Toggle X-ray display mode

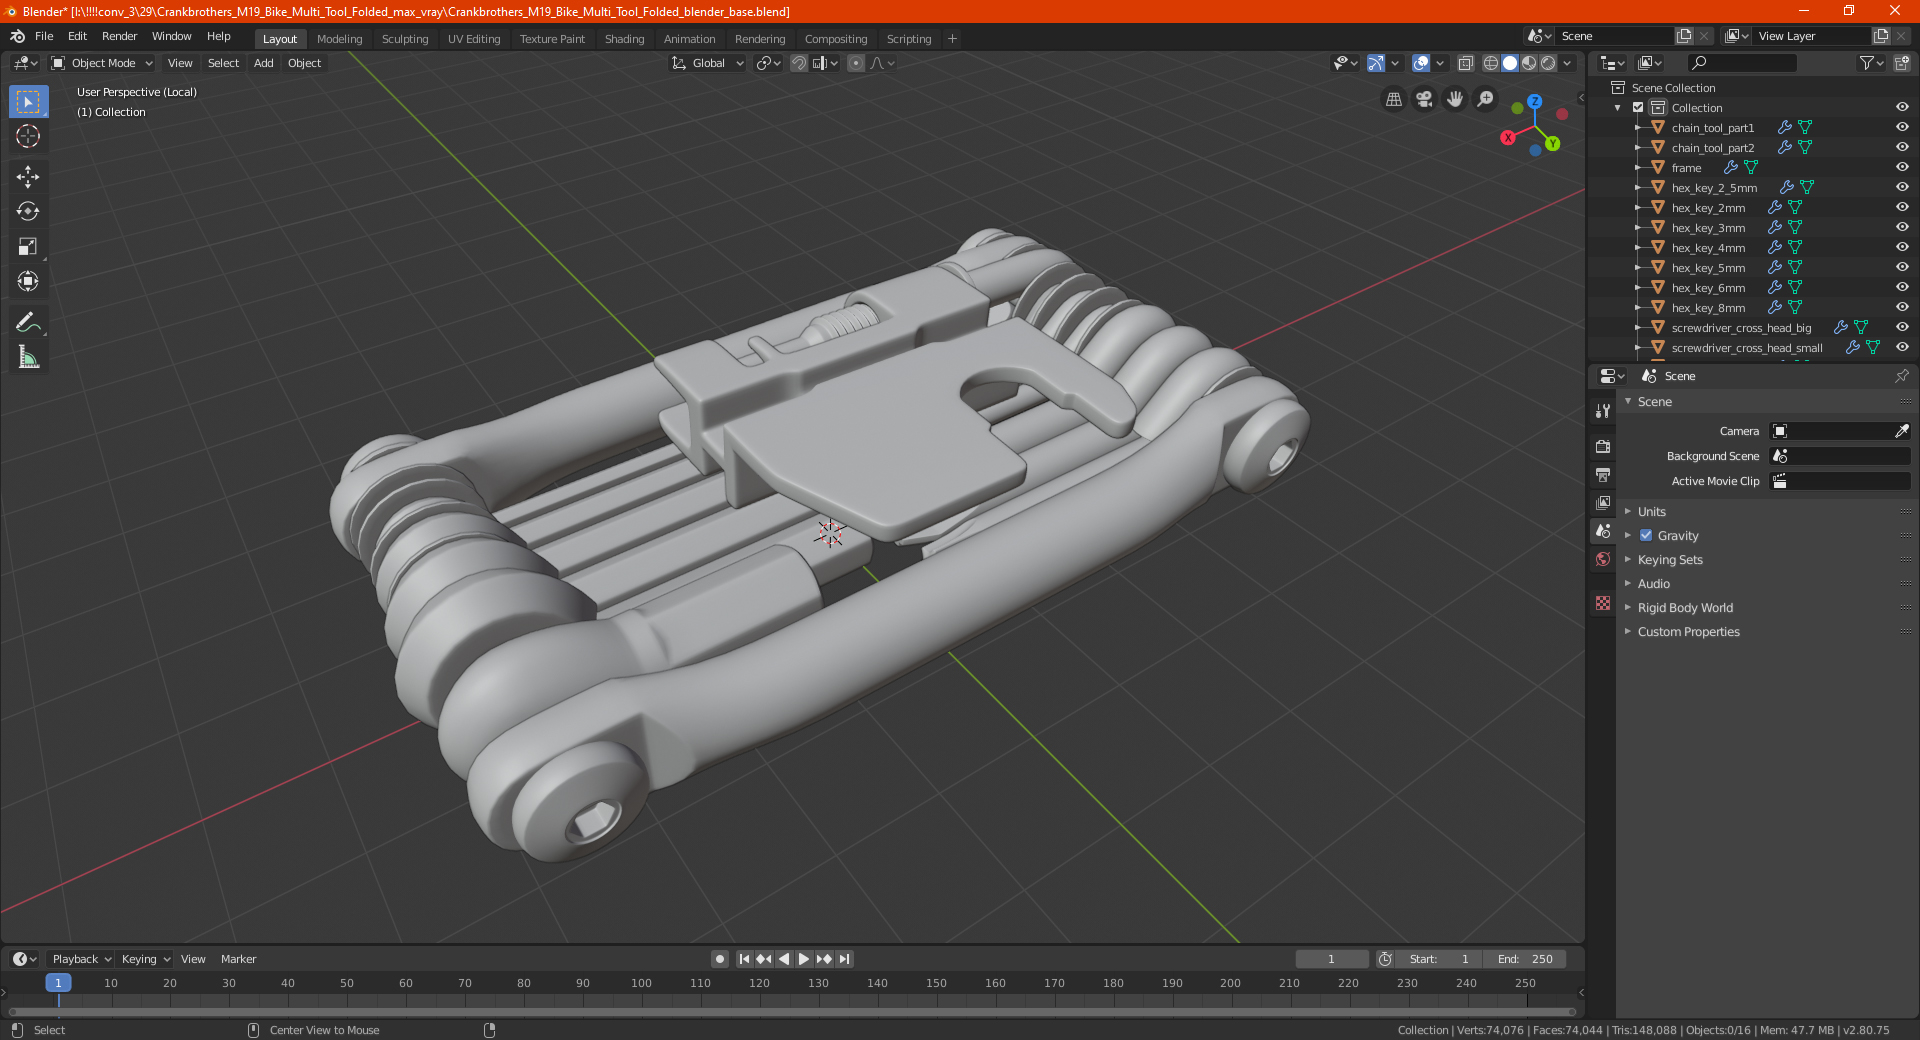[1466, 63]
